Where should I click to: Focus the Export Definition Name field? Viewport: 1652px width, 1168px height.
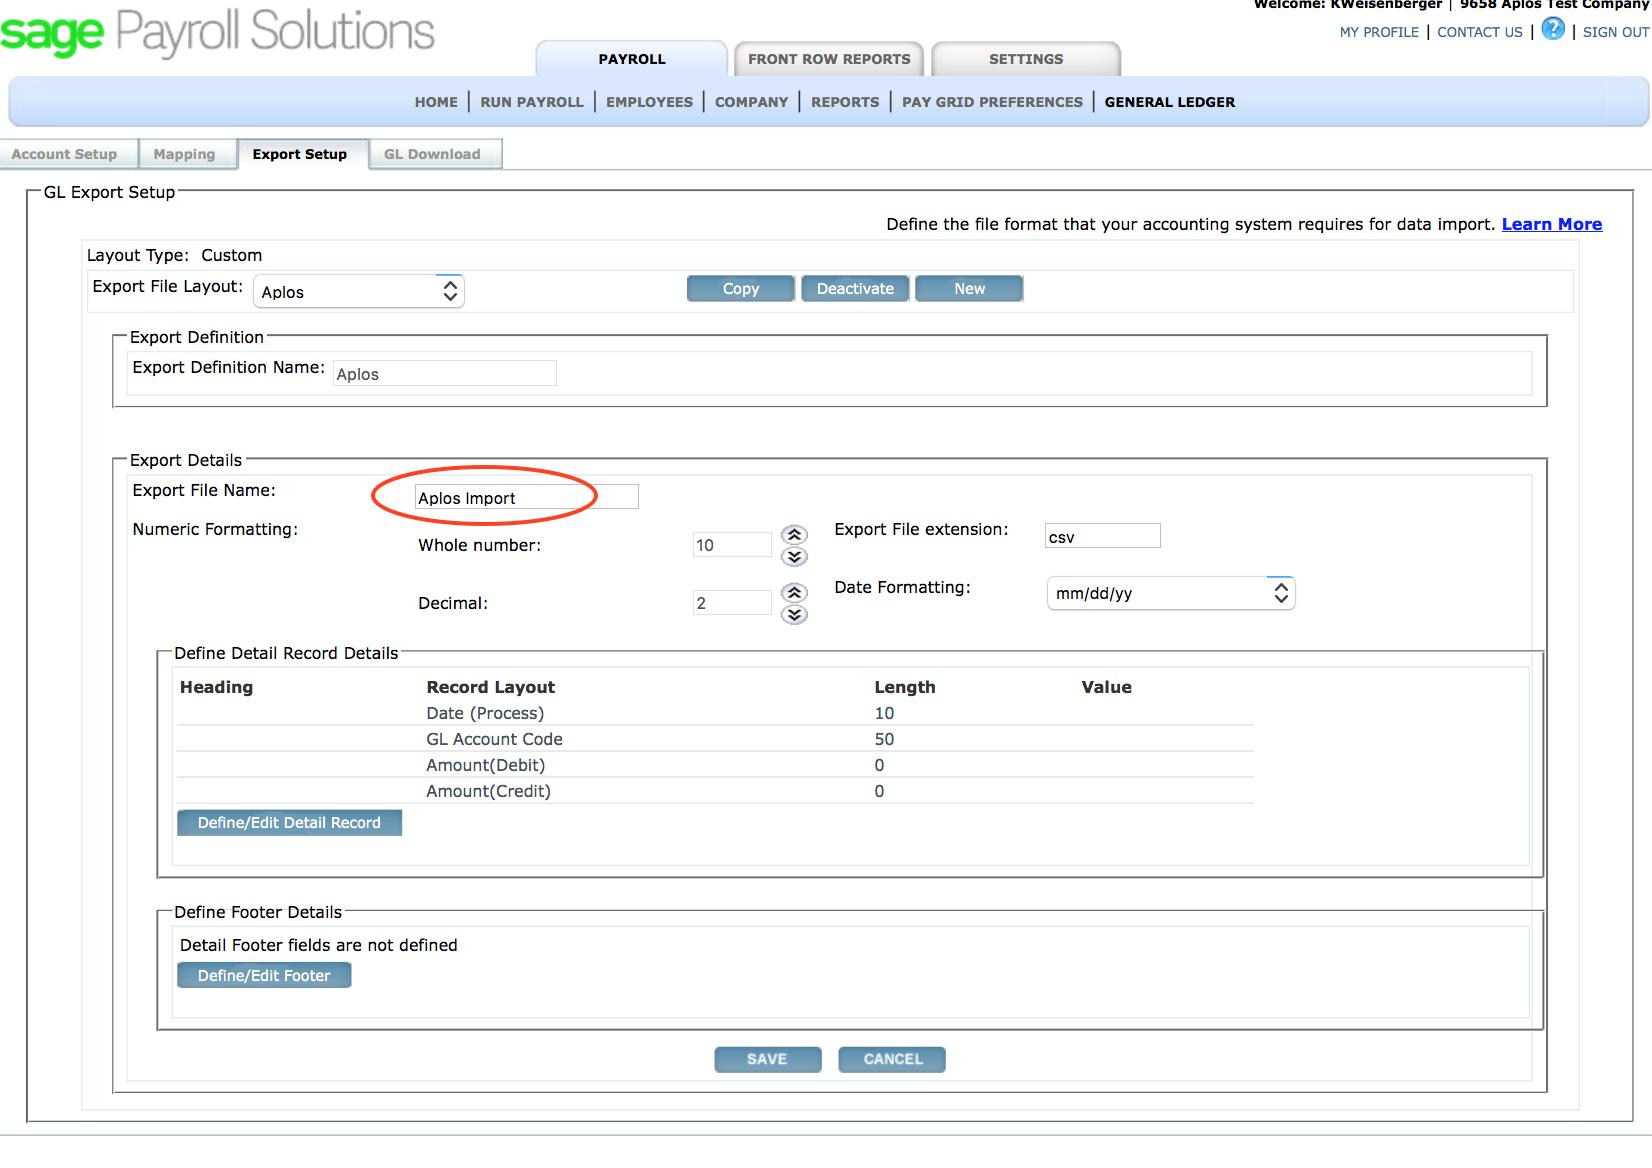(445, 373)
